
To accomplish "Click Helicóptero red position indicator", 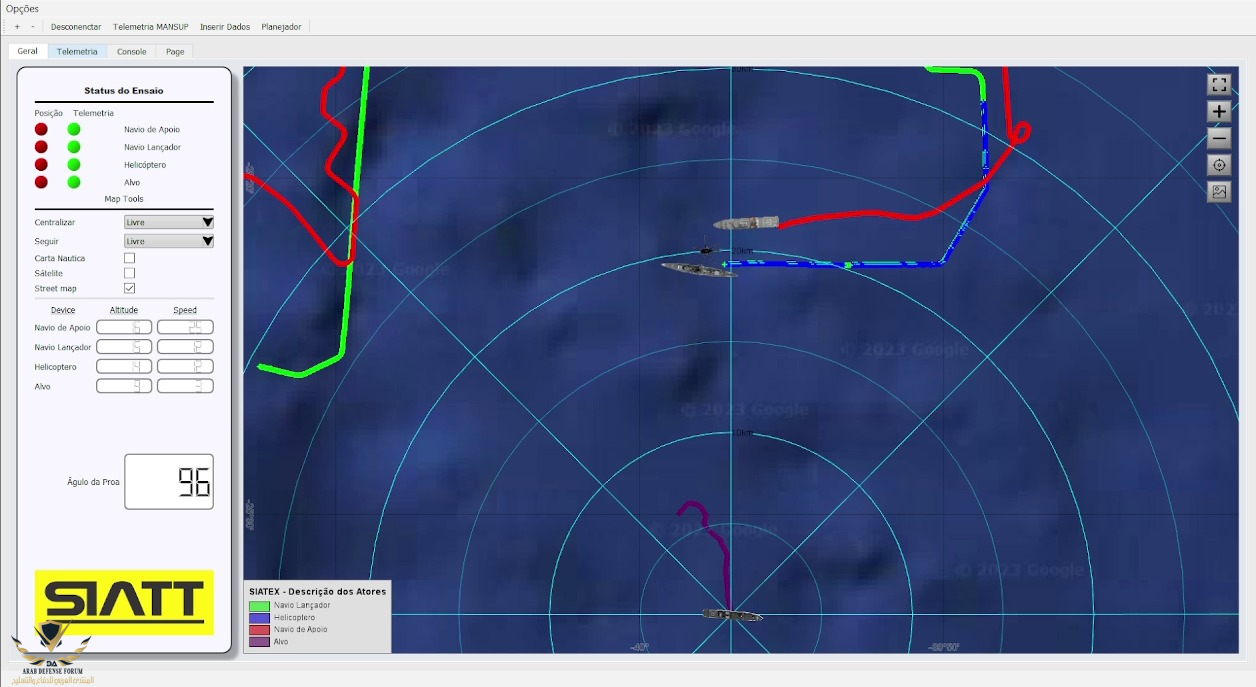I will click(41, 164).
